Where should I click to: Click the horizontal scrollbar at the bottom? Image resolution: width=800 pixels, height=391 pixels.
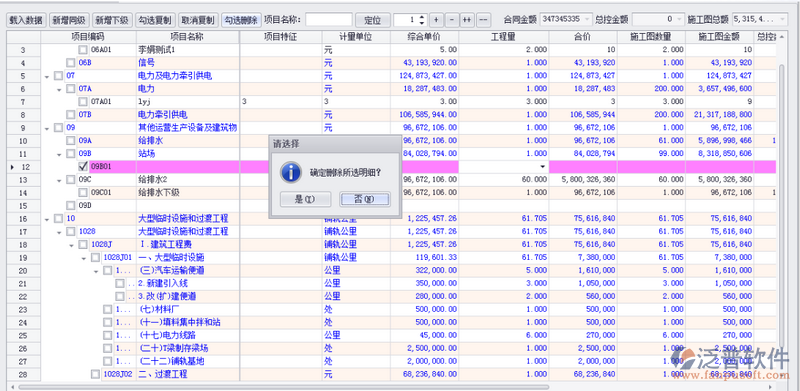tap(283, 387)
